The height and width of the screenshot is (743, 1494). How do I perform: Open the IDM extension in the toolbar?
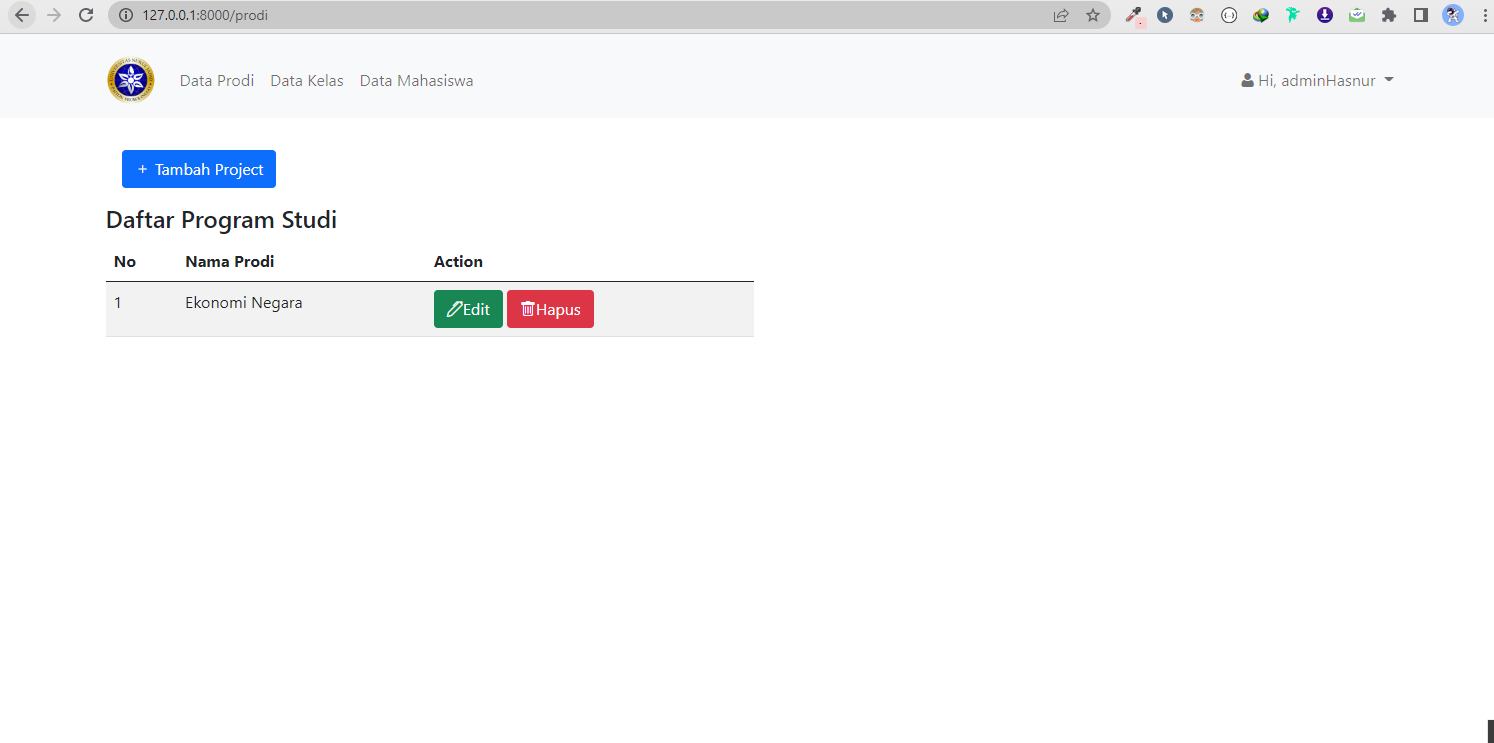point(1261,15)
